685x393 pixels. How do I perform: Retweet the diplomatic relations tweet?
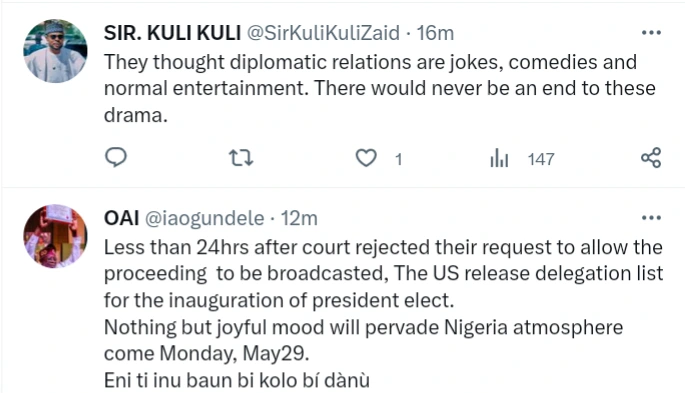[x=241, y=158]
